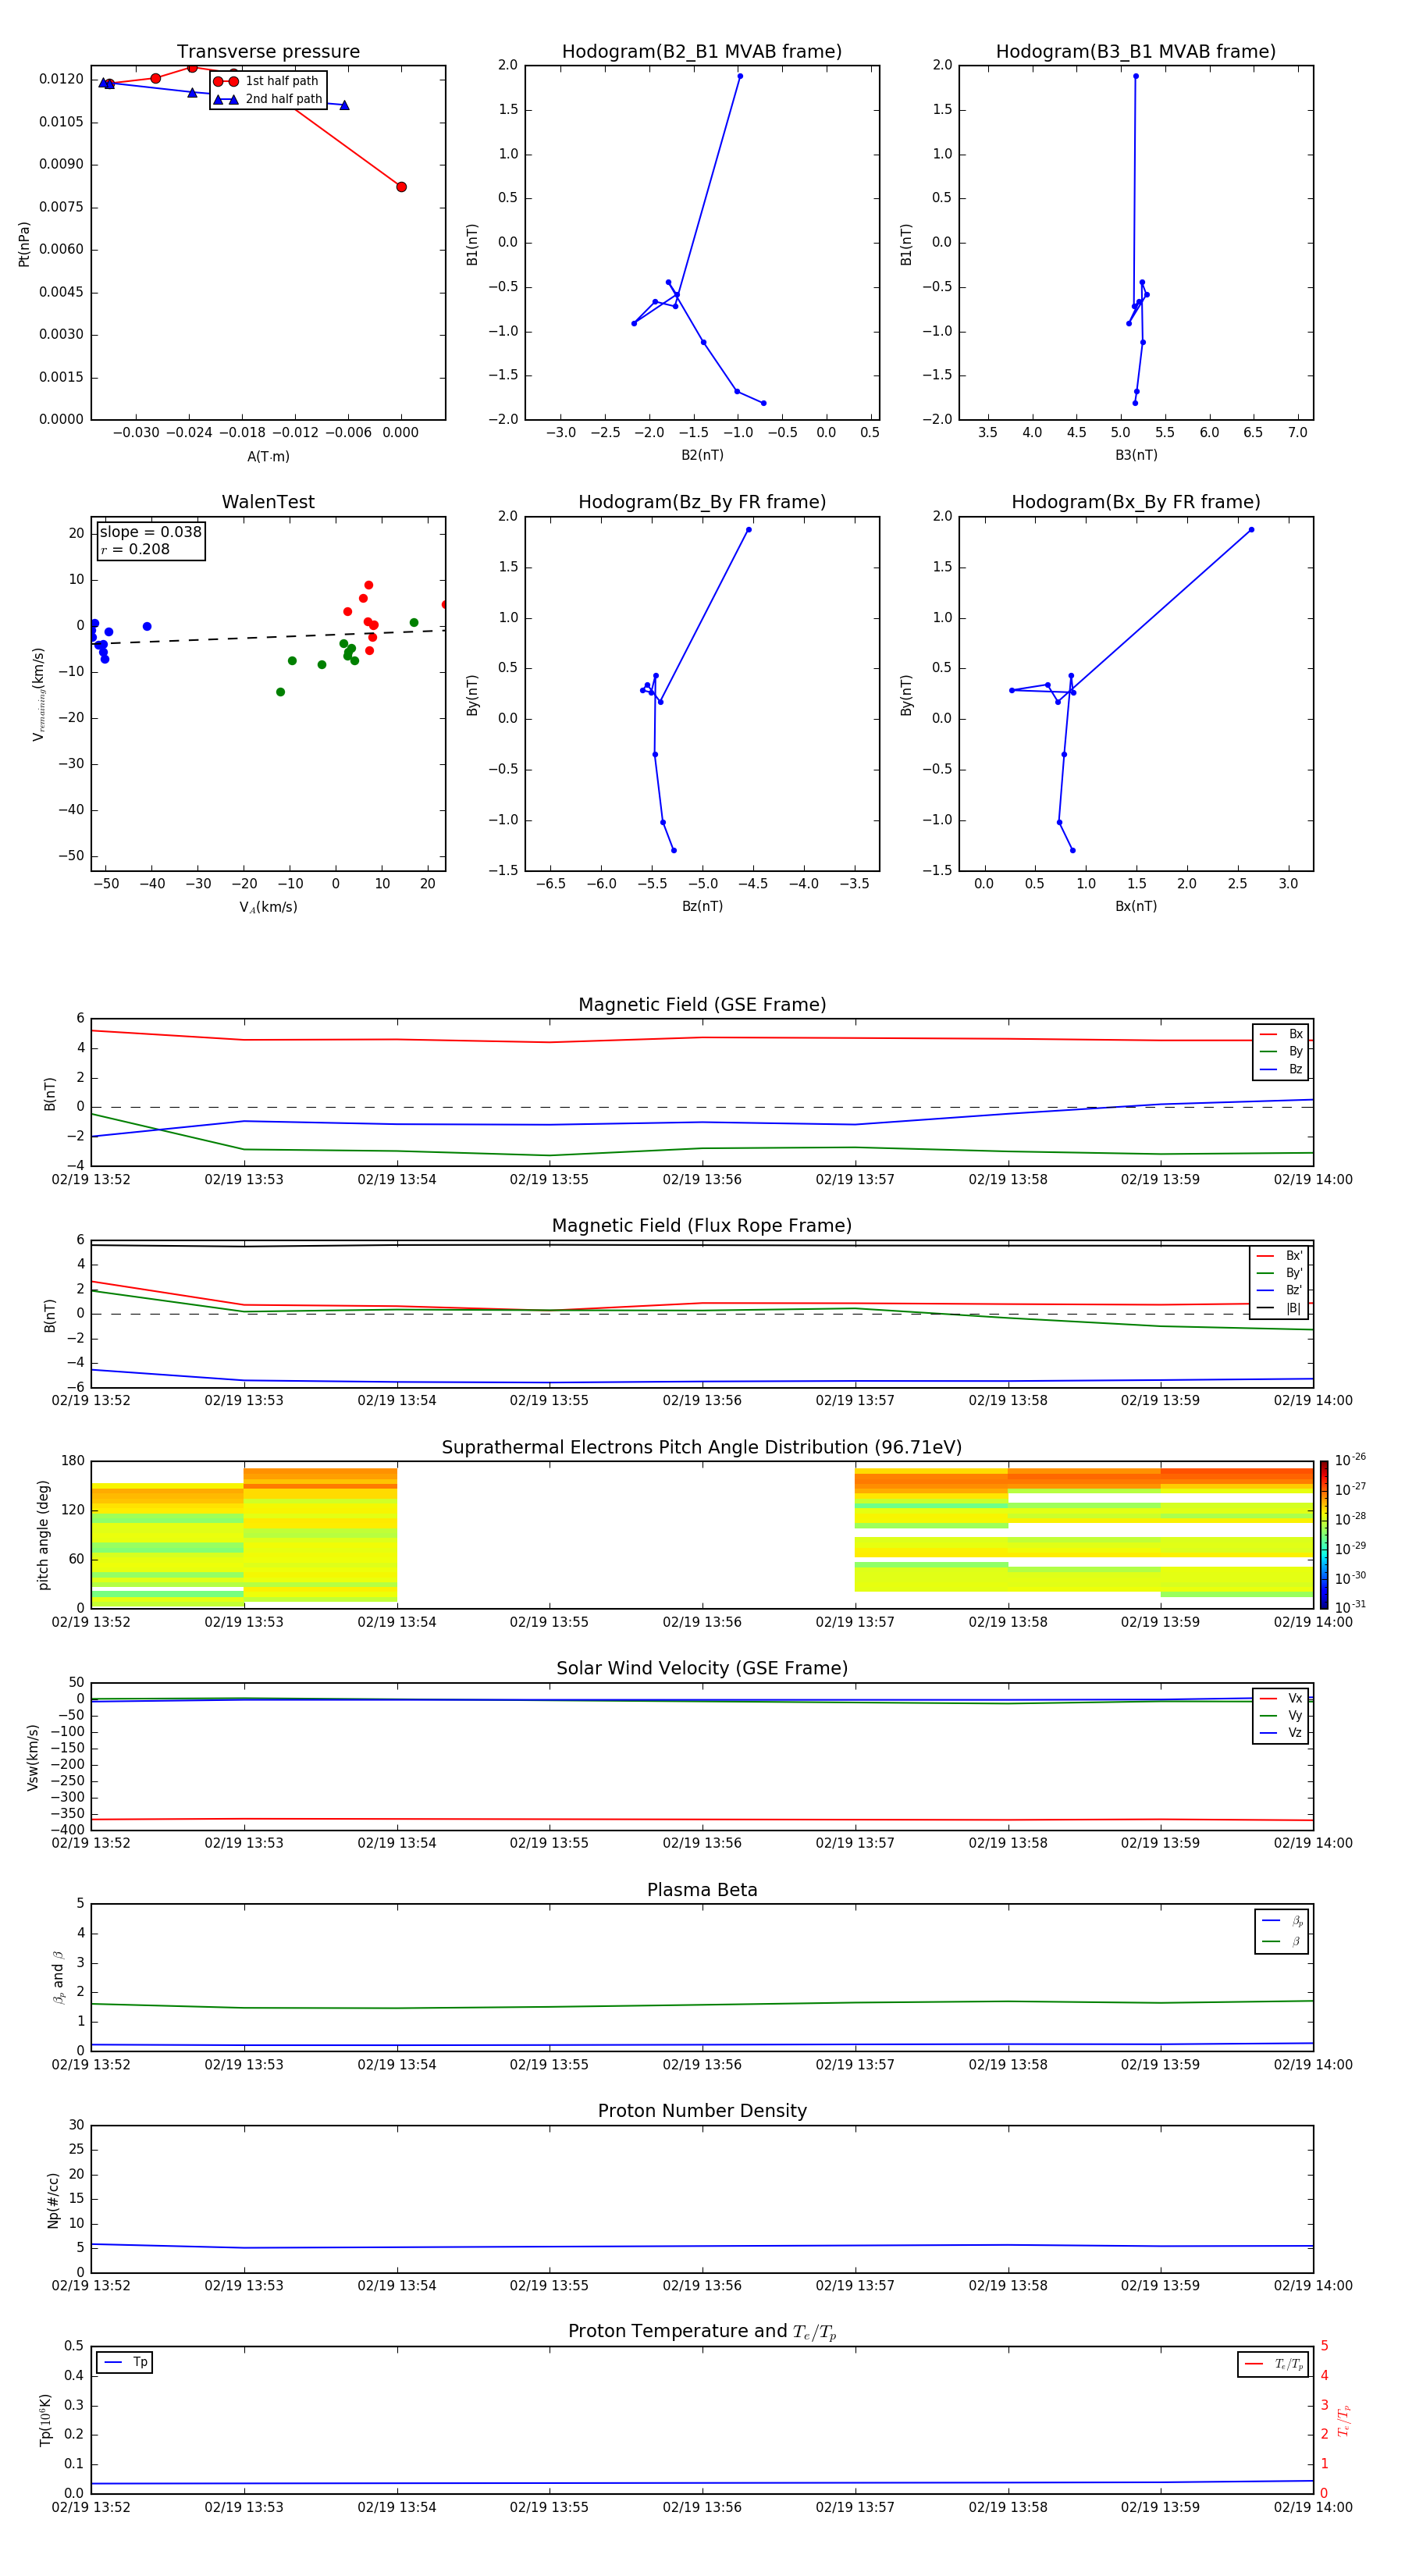Click the "slope = 0.038" annotation text
1405x2576 pixels.
(x=150, y=532)
